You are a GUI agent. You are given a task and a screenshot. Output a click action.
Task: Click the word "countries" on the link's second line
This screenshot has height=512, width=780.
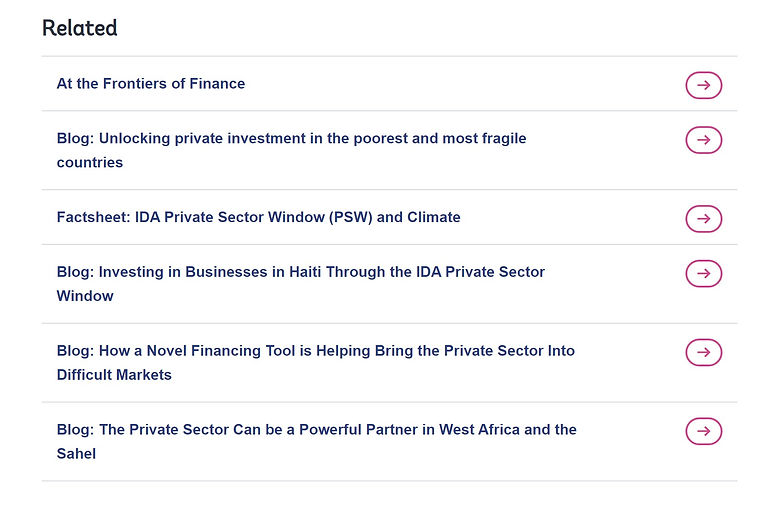click(90, 162)
